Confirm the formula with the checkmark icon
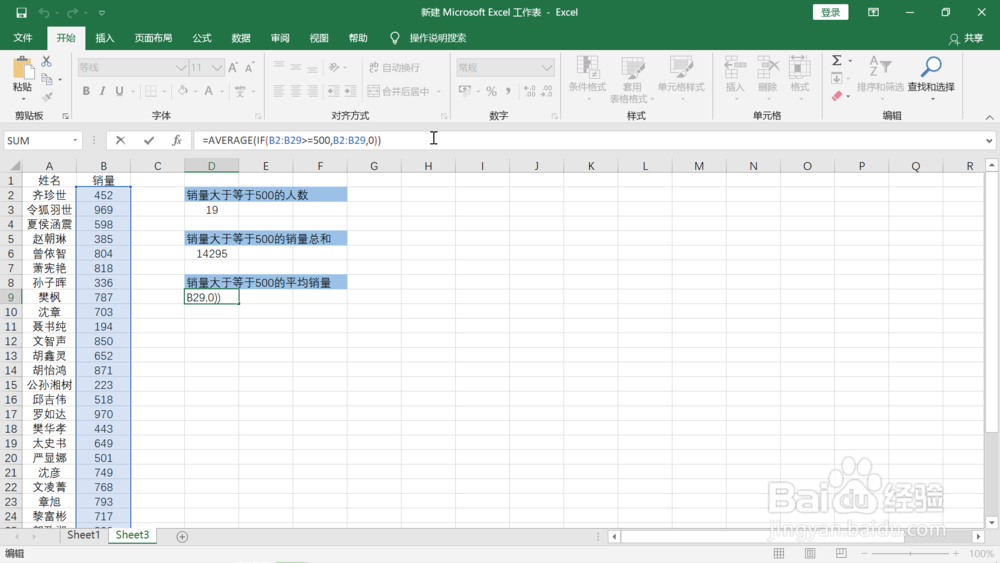Screen dimensions: 1000x563 (149, 140)
